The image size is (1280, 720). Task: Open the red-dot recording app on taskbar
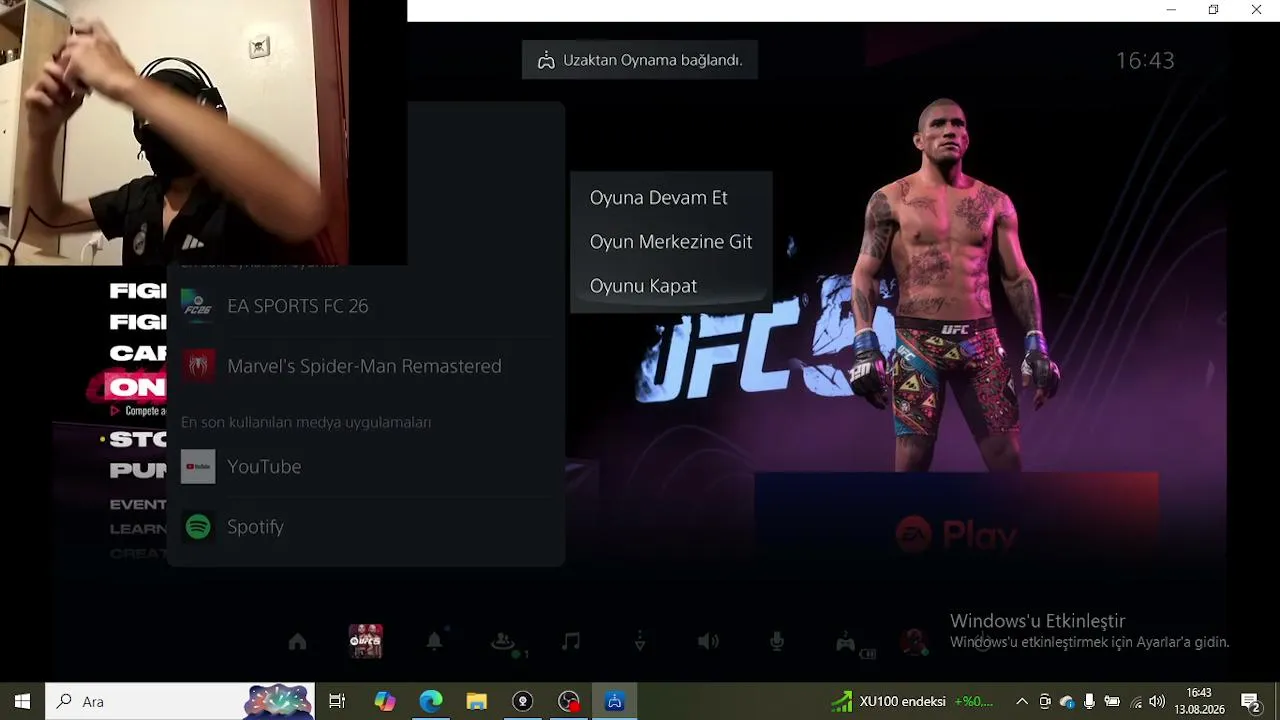[569, 701]
